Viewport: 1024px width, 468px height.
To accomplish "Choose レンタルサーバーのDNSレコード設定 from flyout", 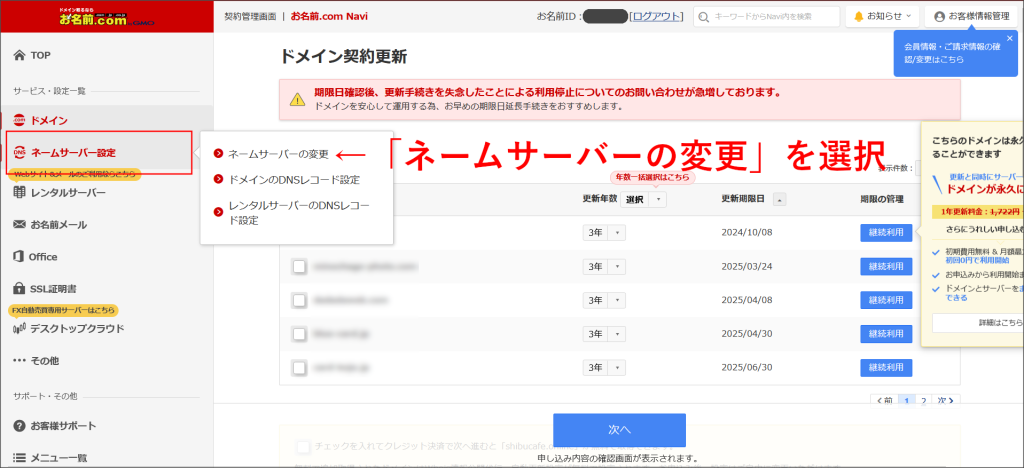I will point(298,213).
